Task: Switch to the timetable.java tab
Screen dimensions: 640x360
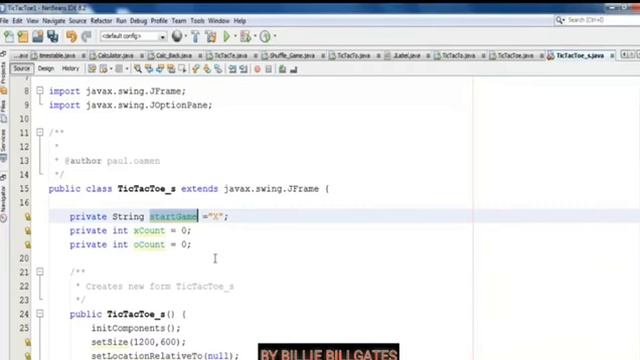Action: click(x=58, y=56)
